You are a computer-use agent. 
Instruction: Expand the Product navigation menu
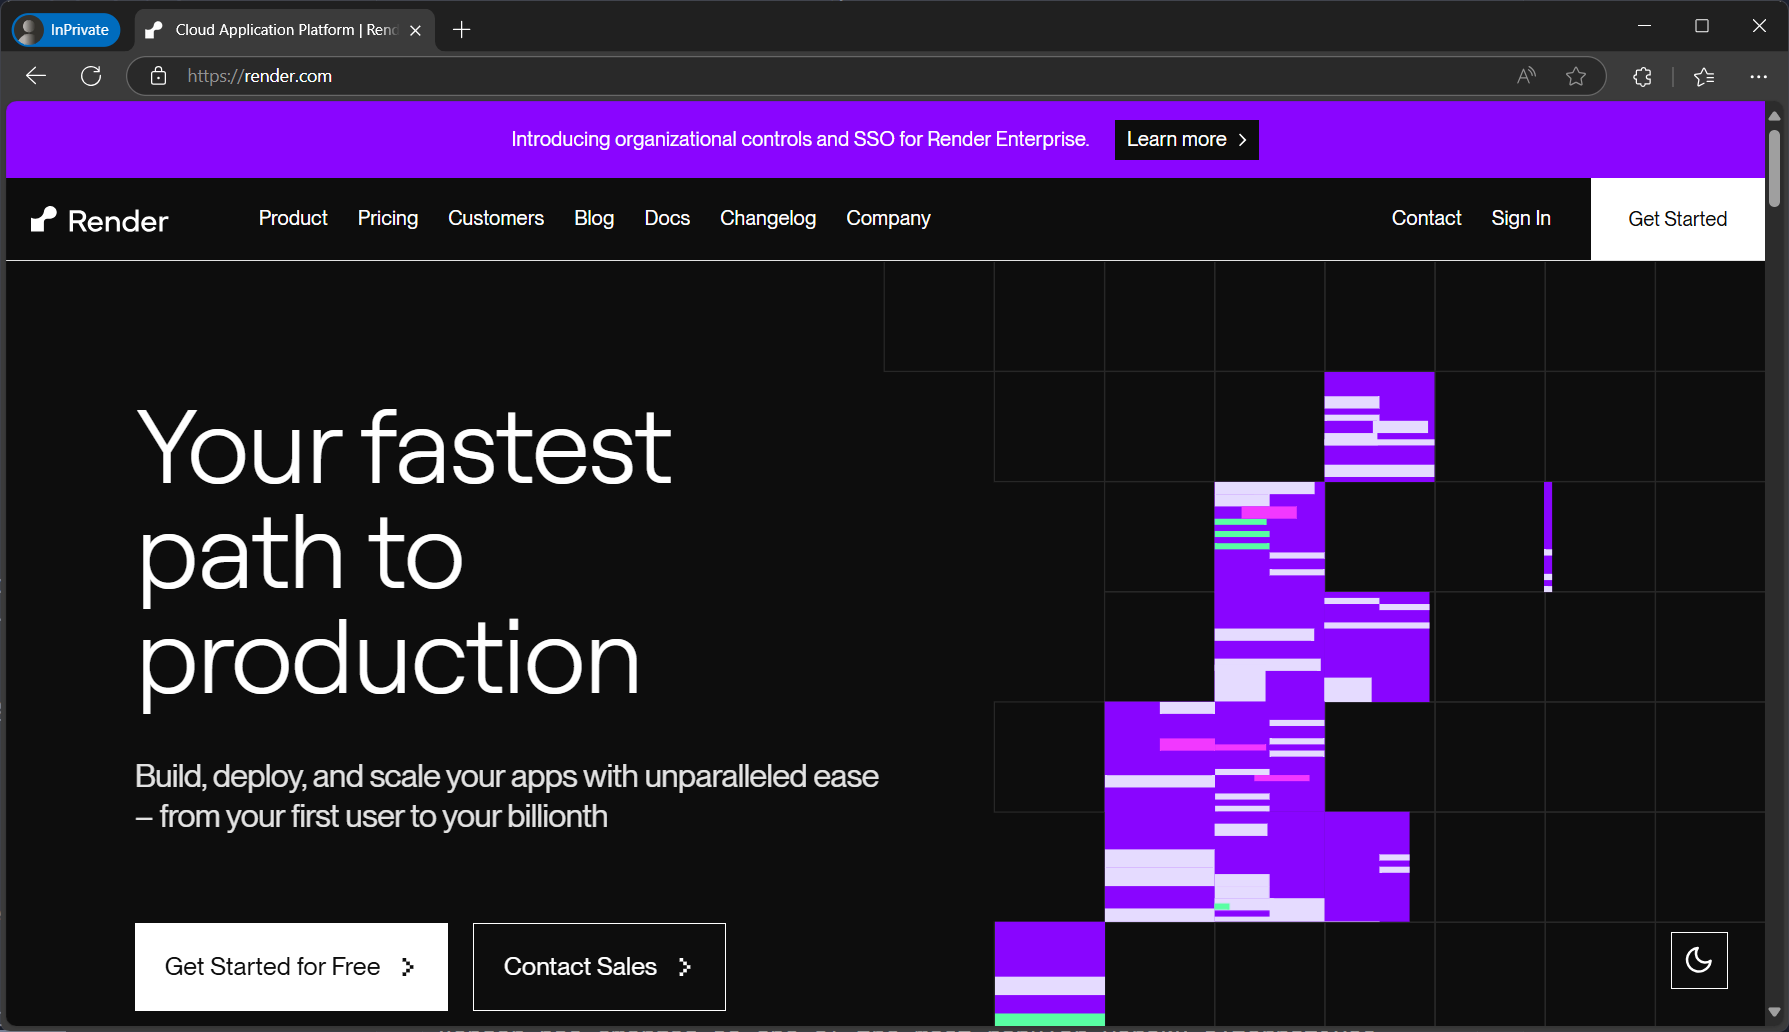293,218
